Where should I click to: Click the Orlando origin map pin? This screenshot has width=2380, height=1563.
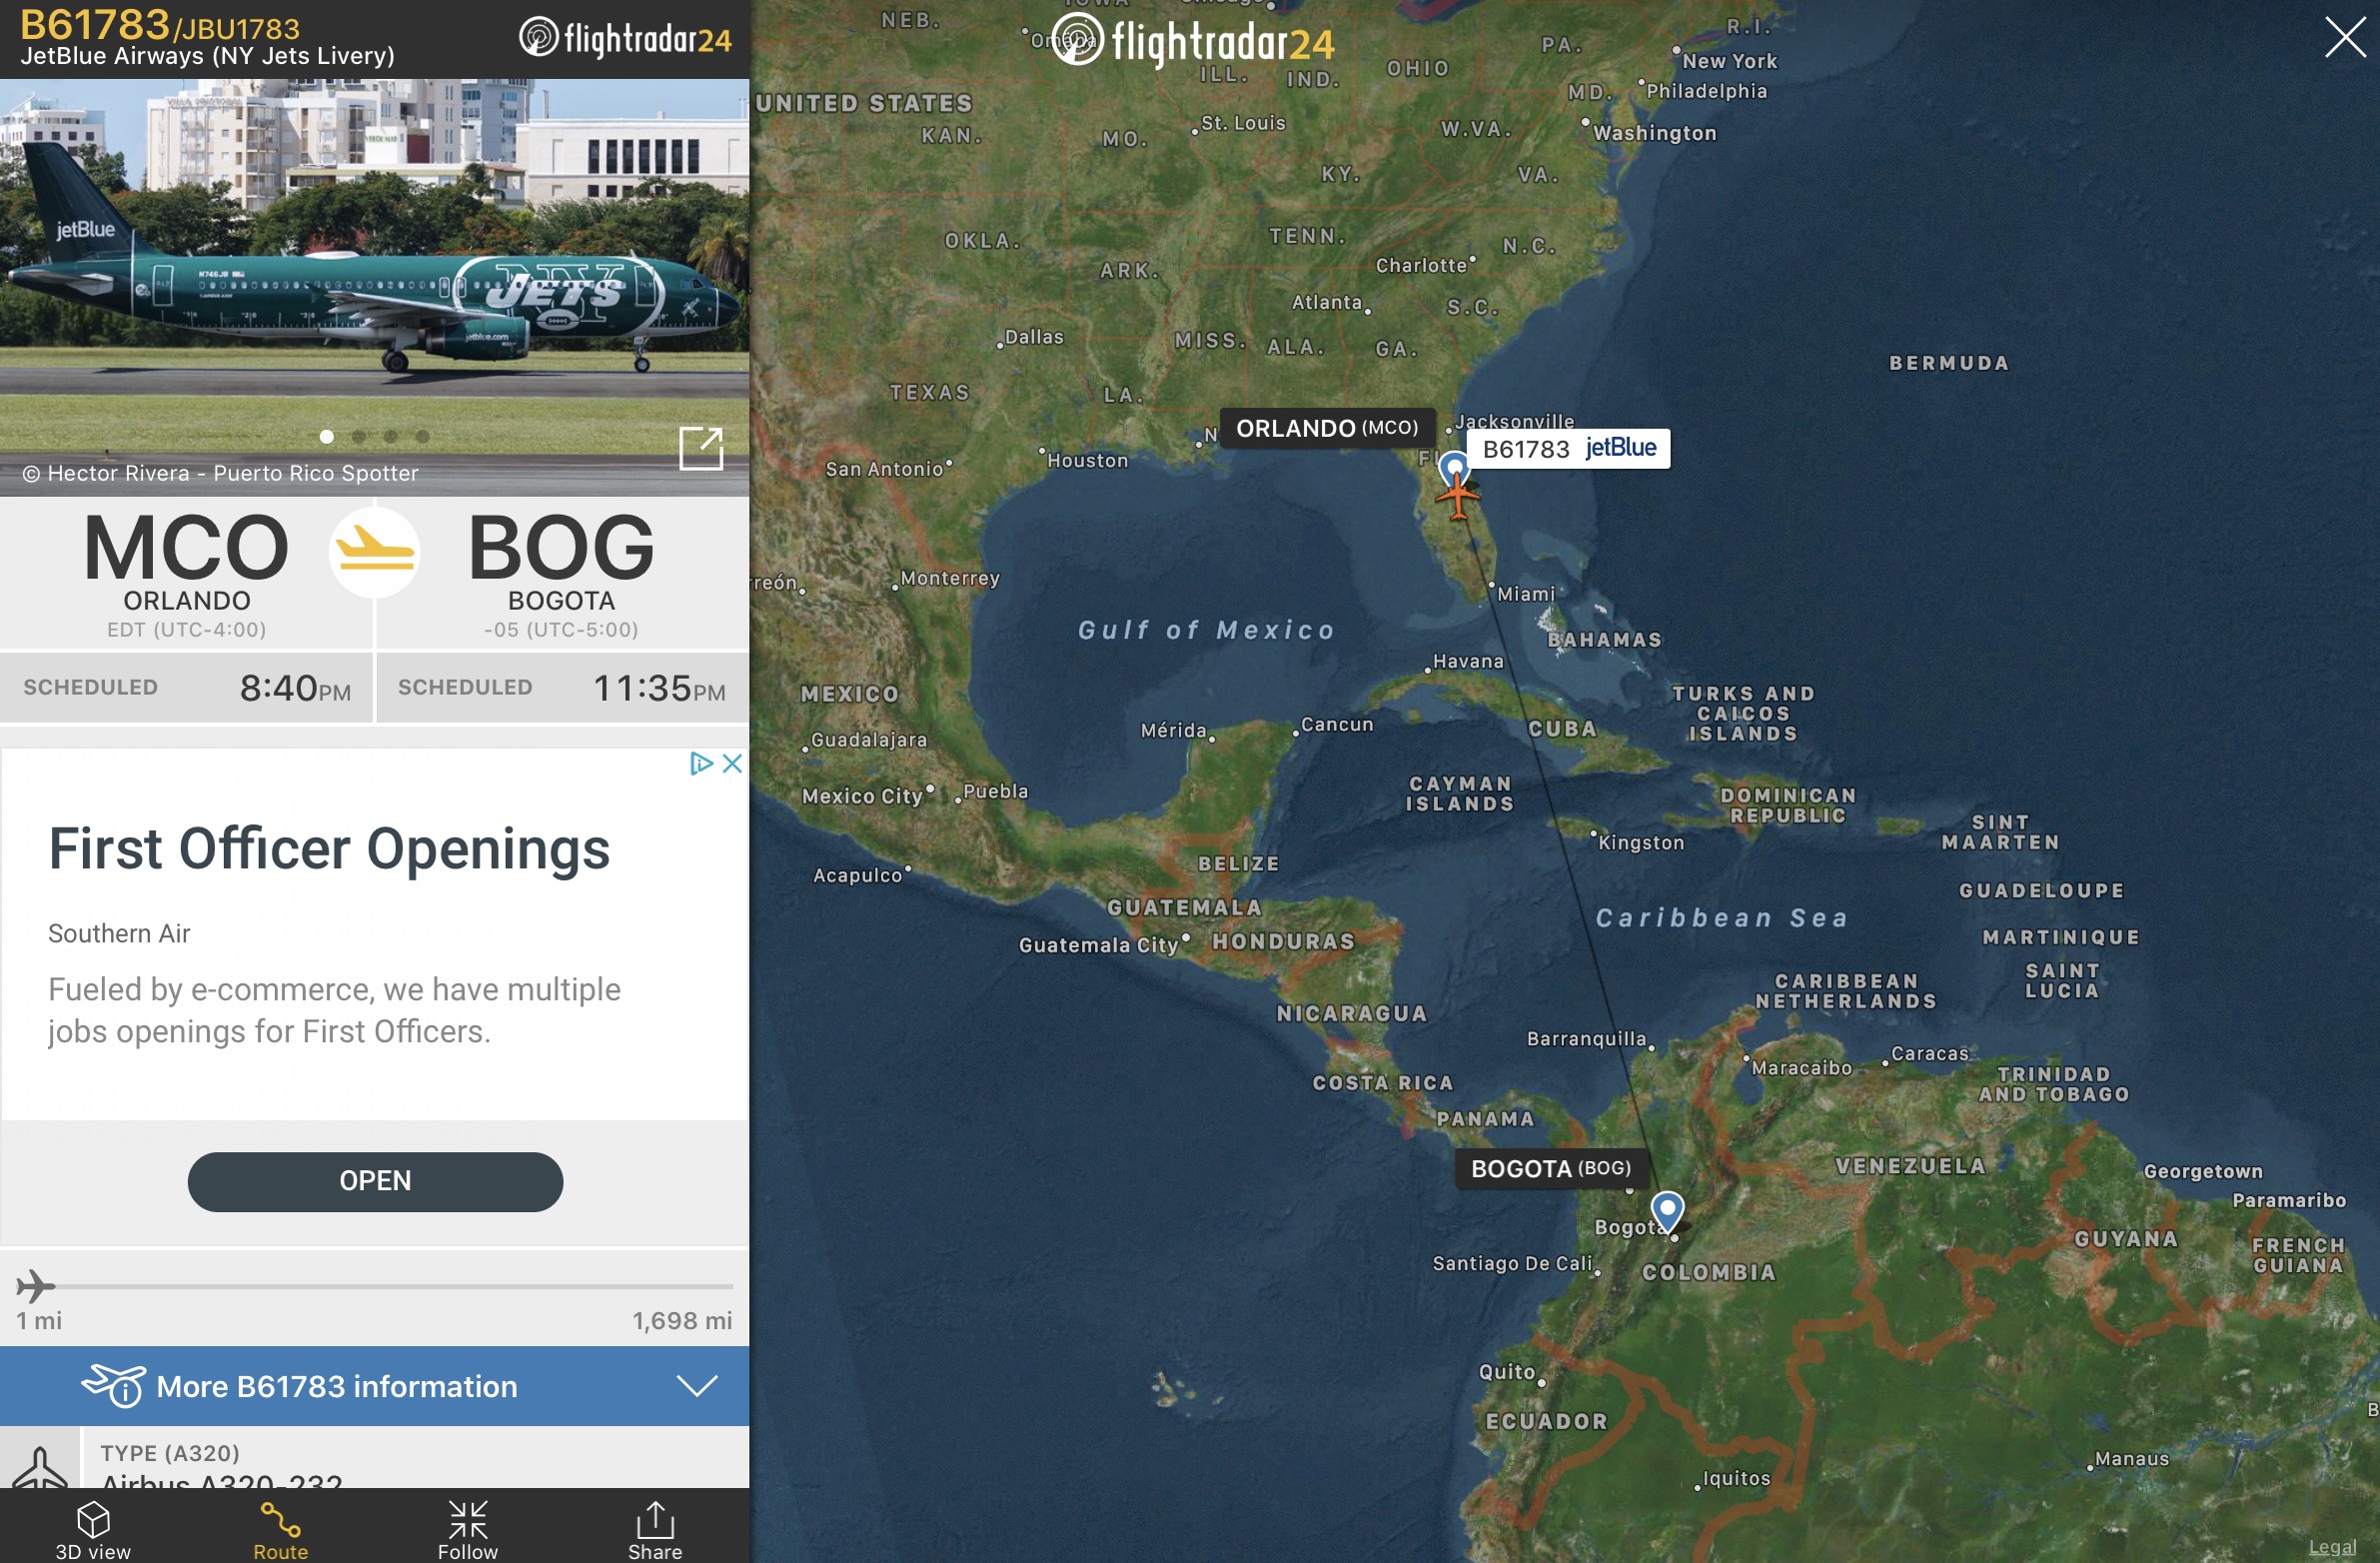pos(1454,468)
